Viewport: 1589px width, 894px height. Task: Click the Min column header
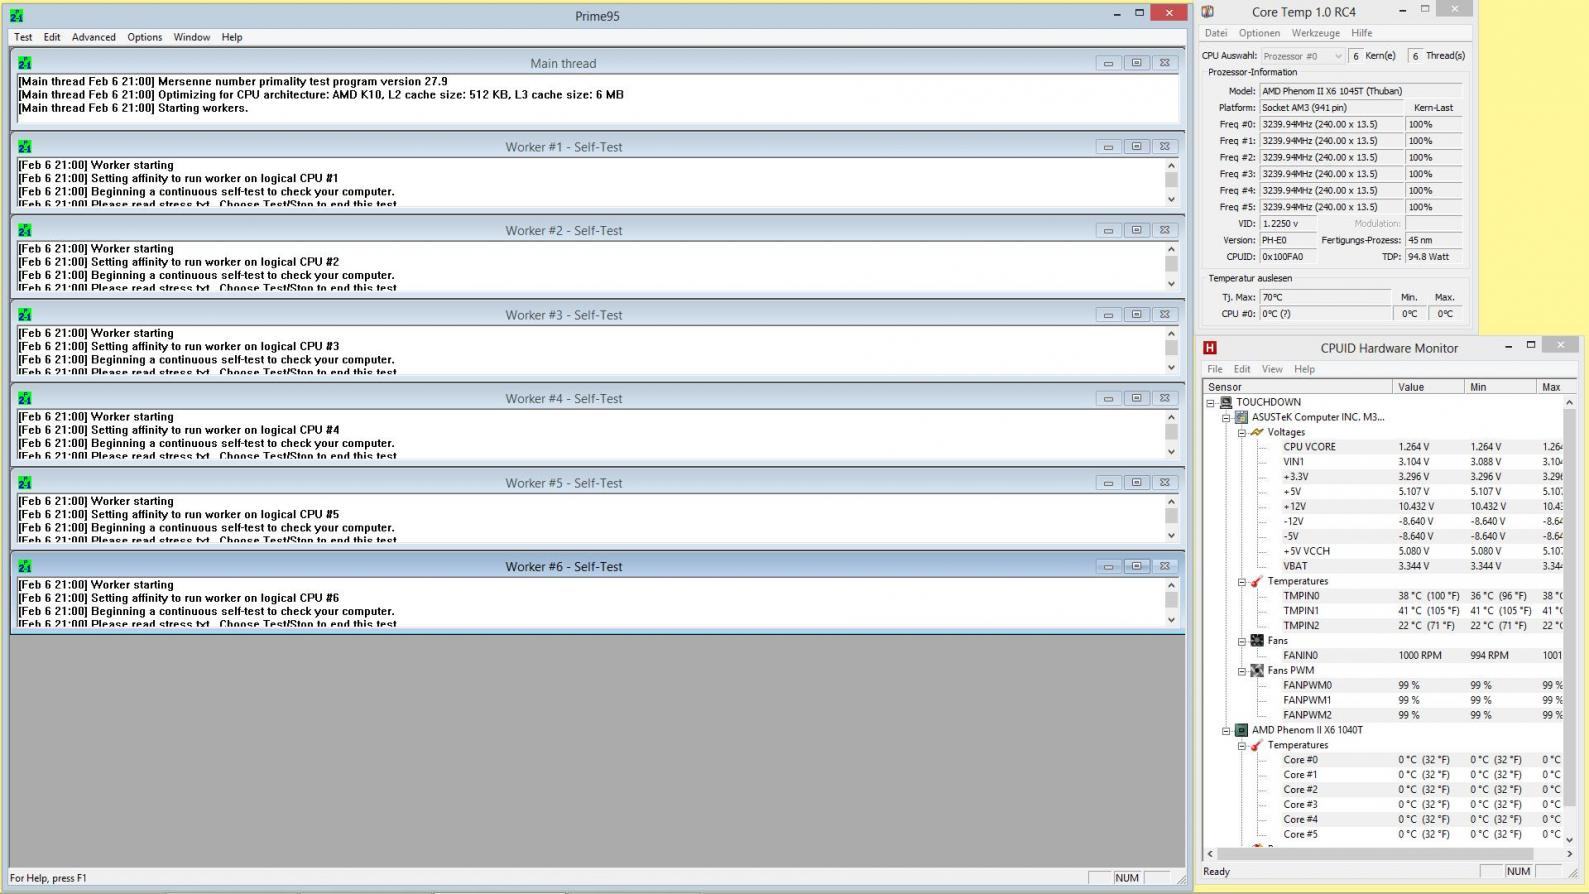(1500, 387)
